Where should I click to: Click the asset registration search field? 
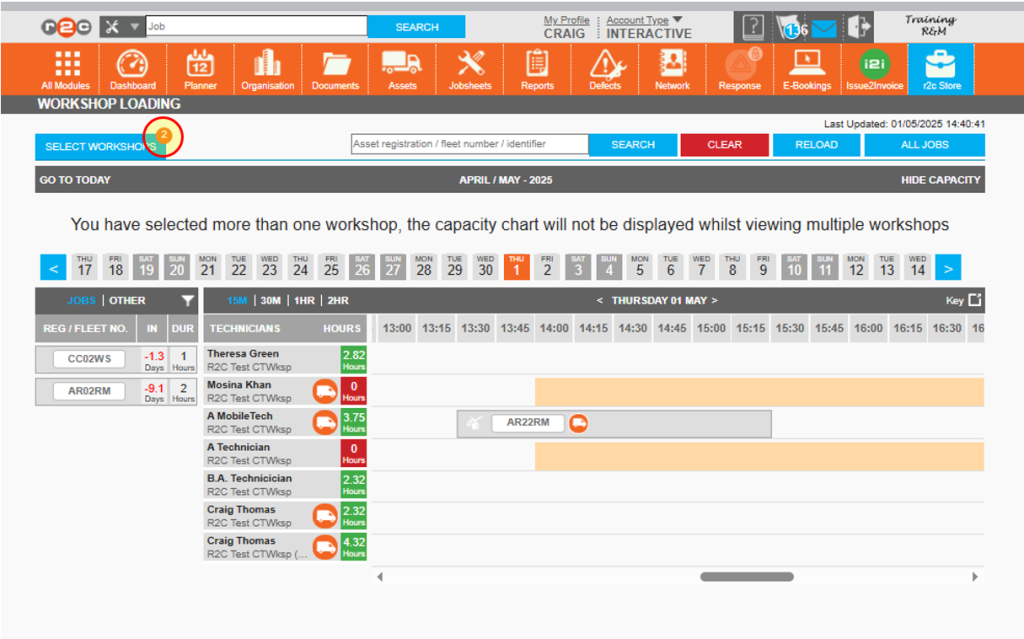[x=469, y=144]
